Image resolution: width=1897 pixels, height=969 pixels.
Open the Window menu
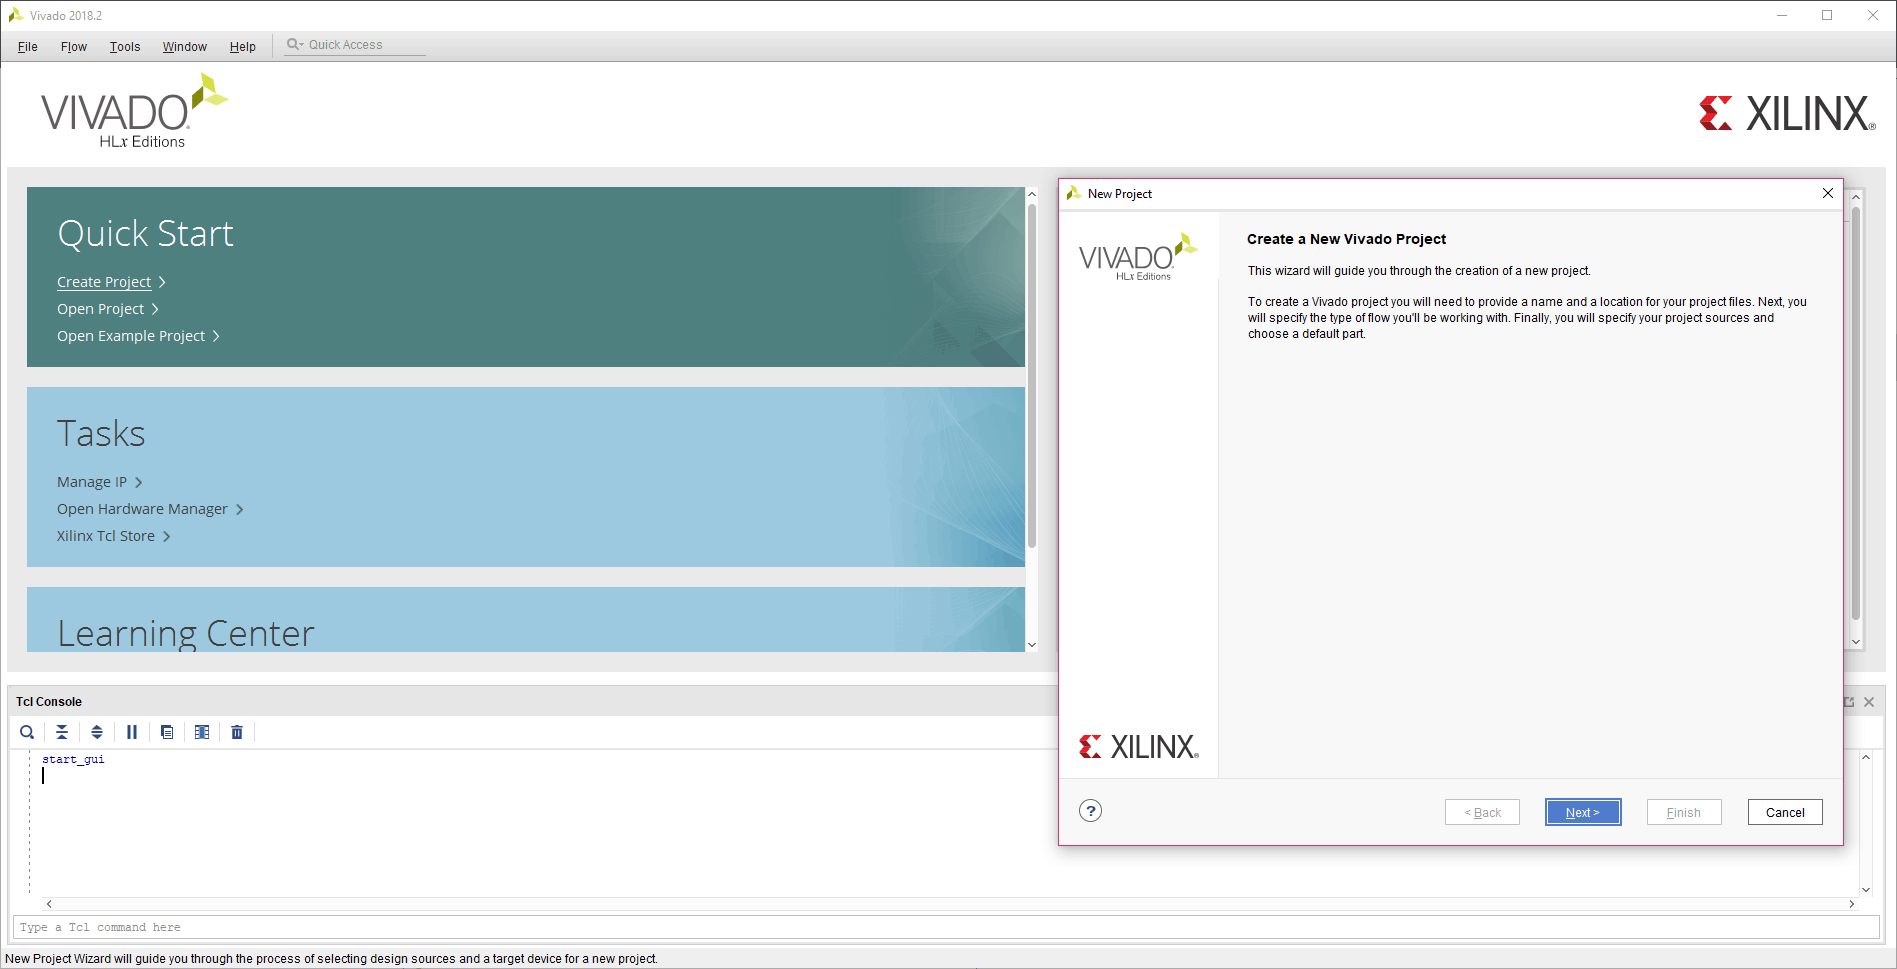[x=185, y=47]
